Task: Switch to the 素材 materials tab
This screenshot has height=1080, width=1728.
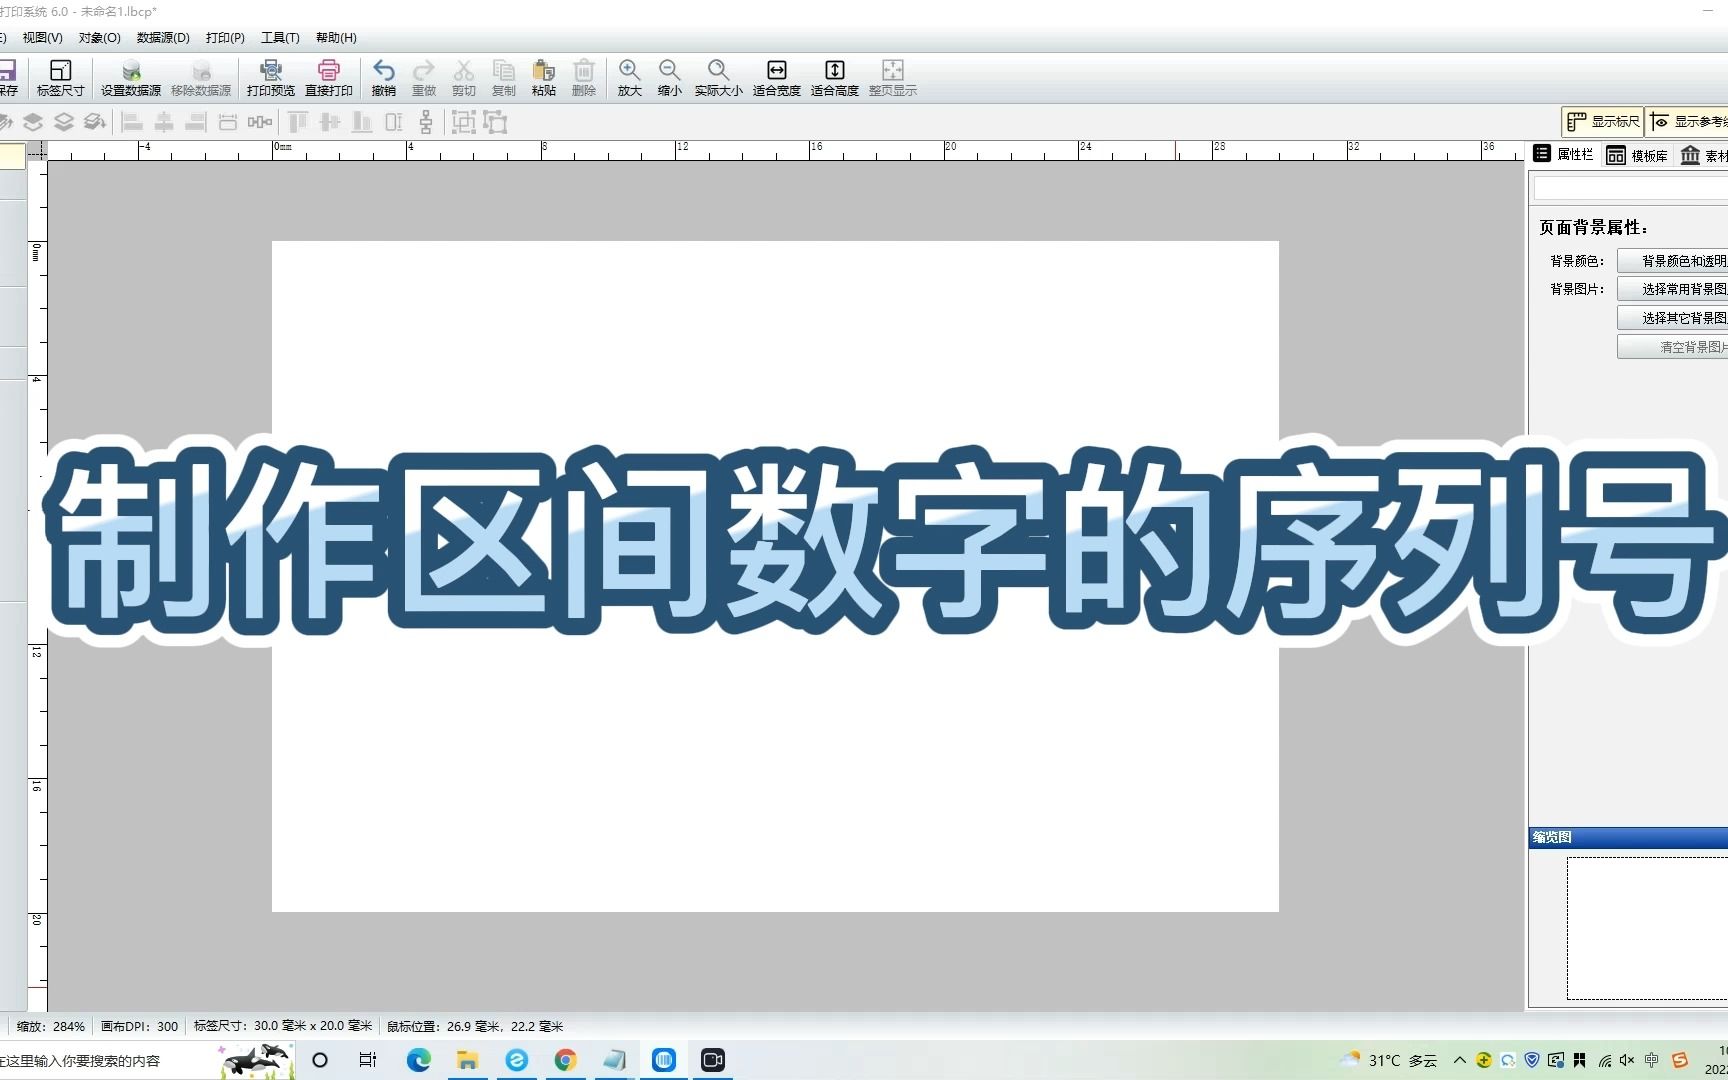Action: [x=1703, y=156]
